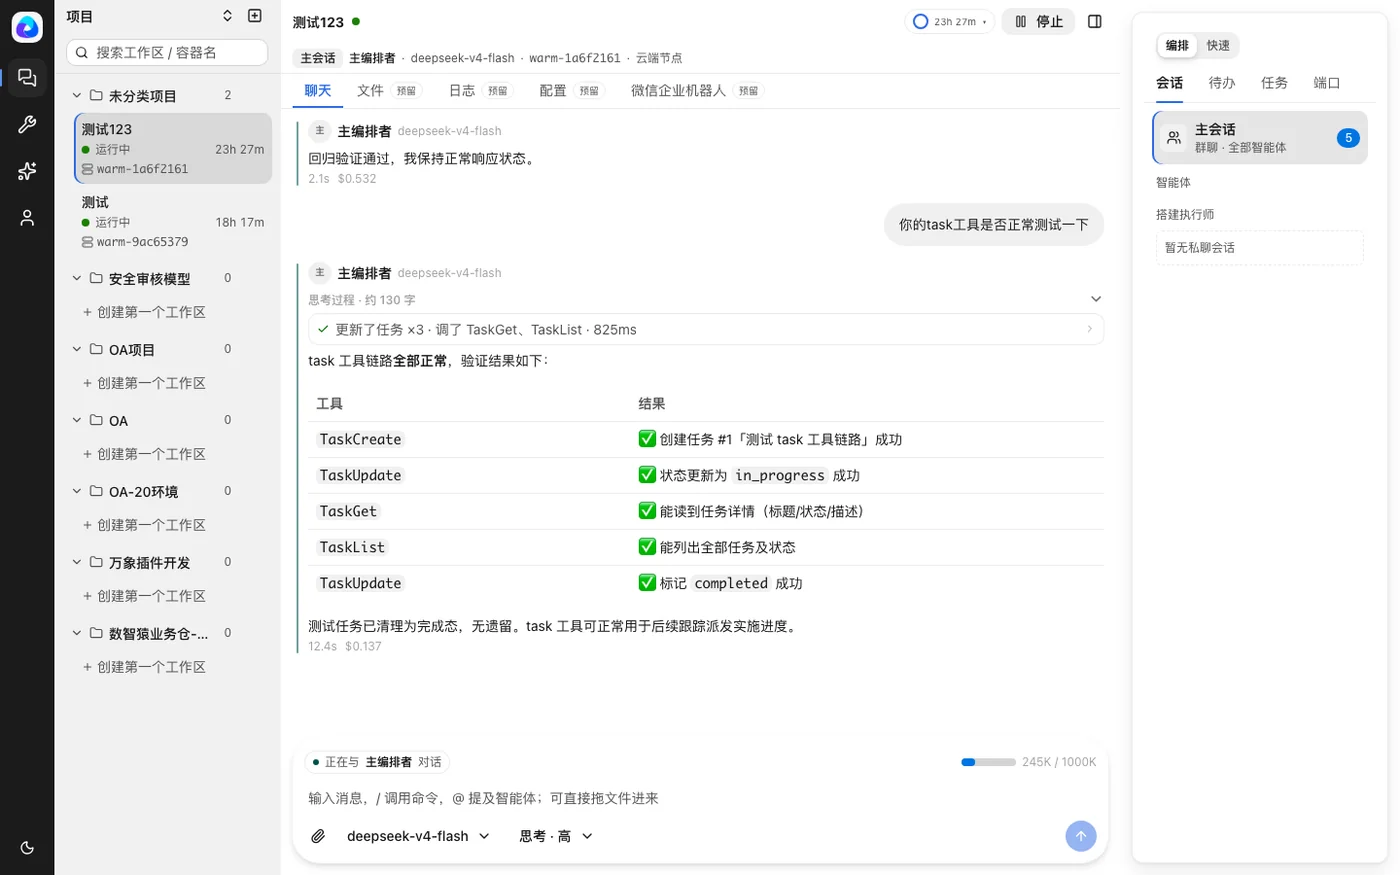Click the unread count 5 badge
This screenshot has height=875, width=1400.
click(x=1348, y=138)
